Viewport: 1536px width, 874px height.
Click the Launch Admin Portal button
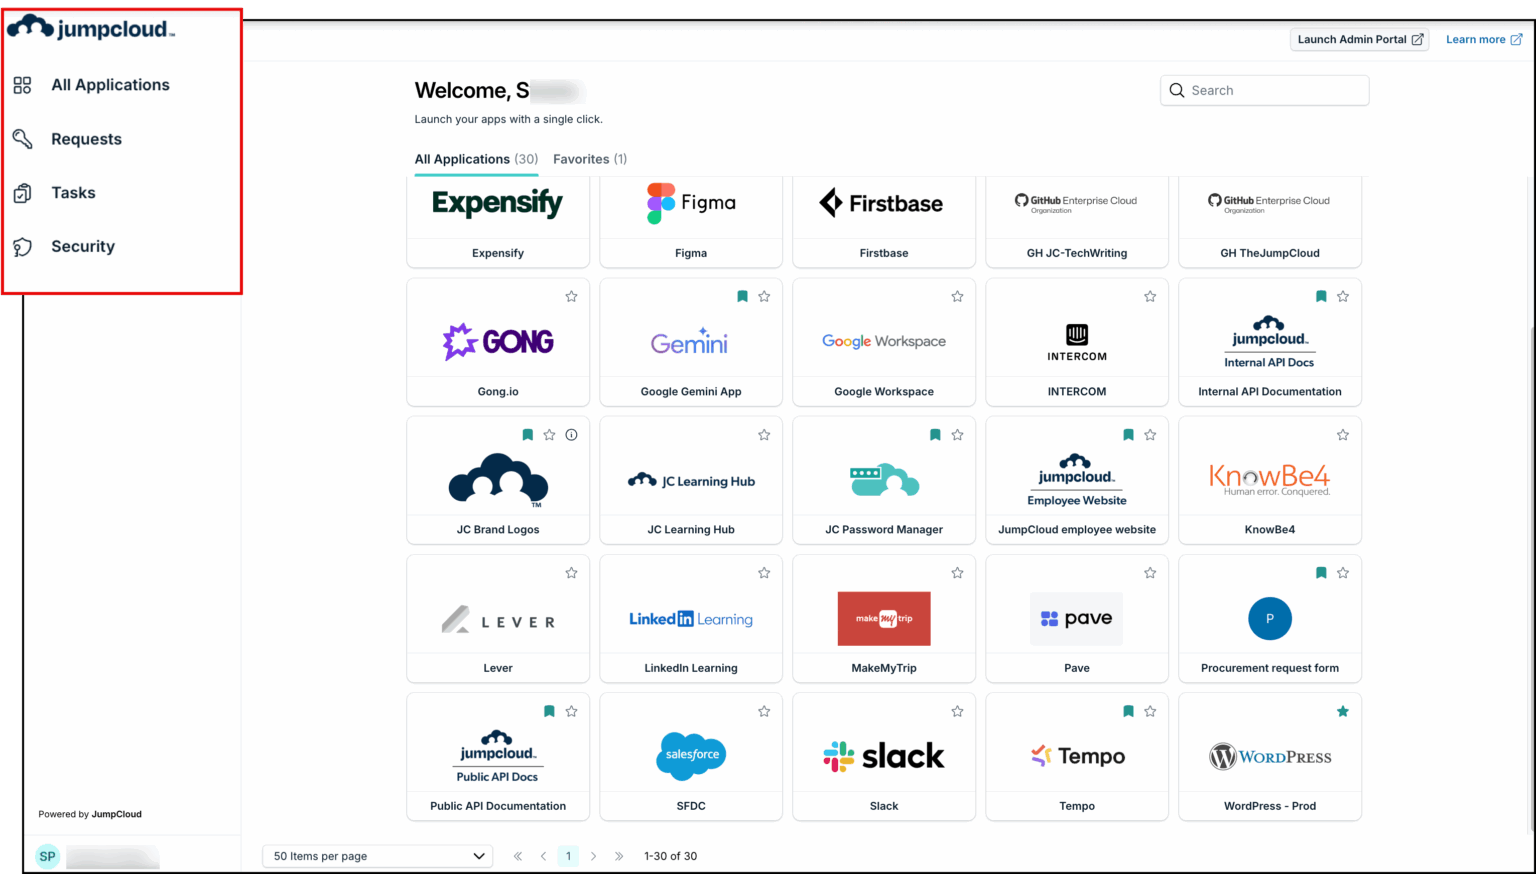click(1360, 39)
